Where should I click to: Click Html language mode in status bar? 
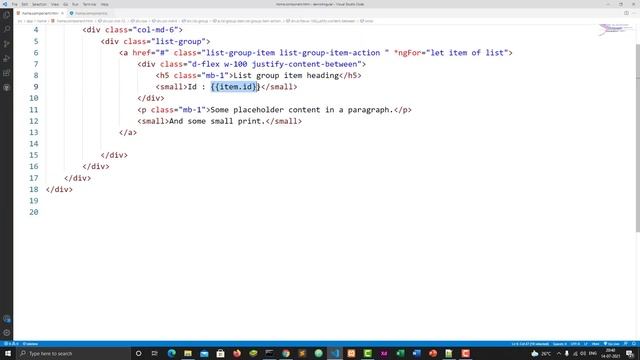tap(596, 344)
